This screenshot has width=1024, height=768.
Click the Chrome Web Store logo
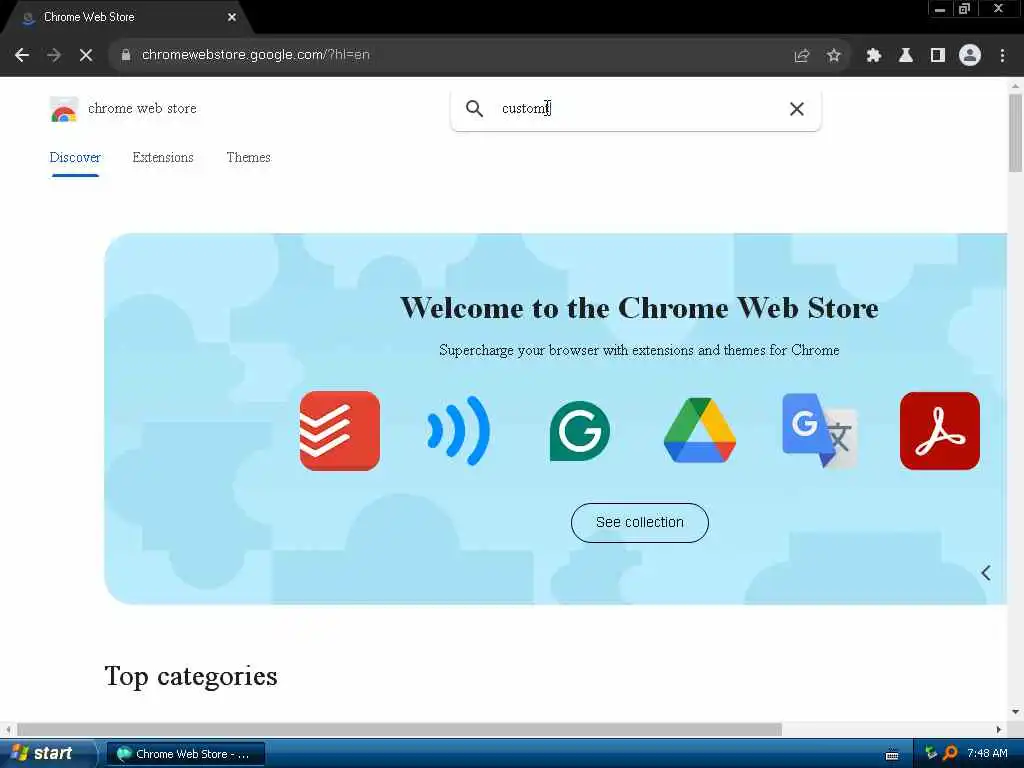[64, 109]
